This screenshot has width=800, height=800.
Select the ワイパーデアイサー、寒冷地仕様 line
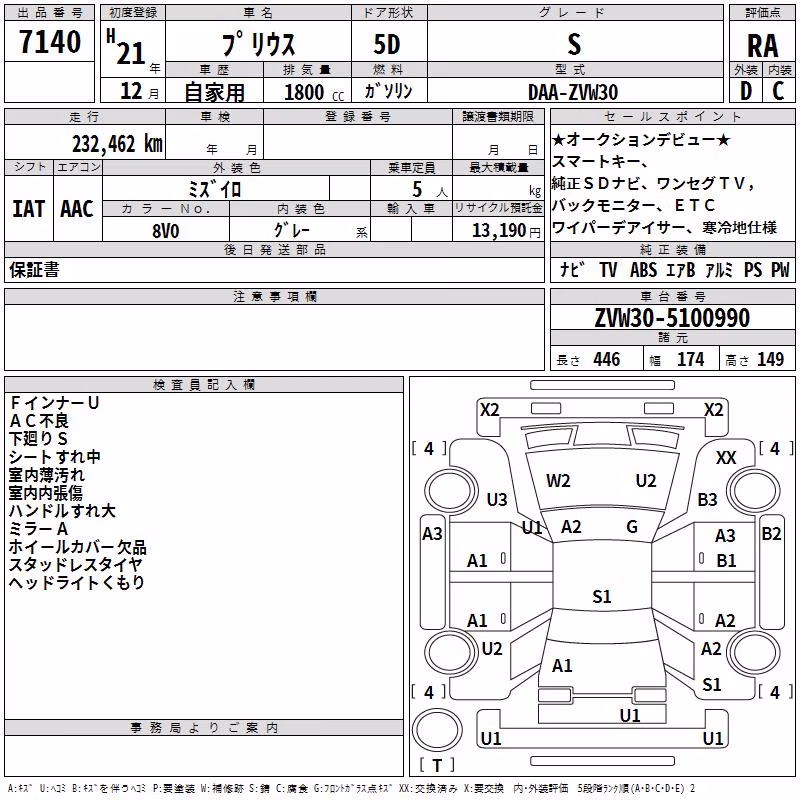[664, 228]
